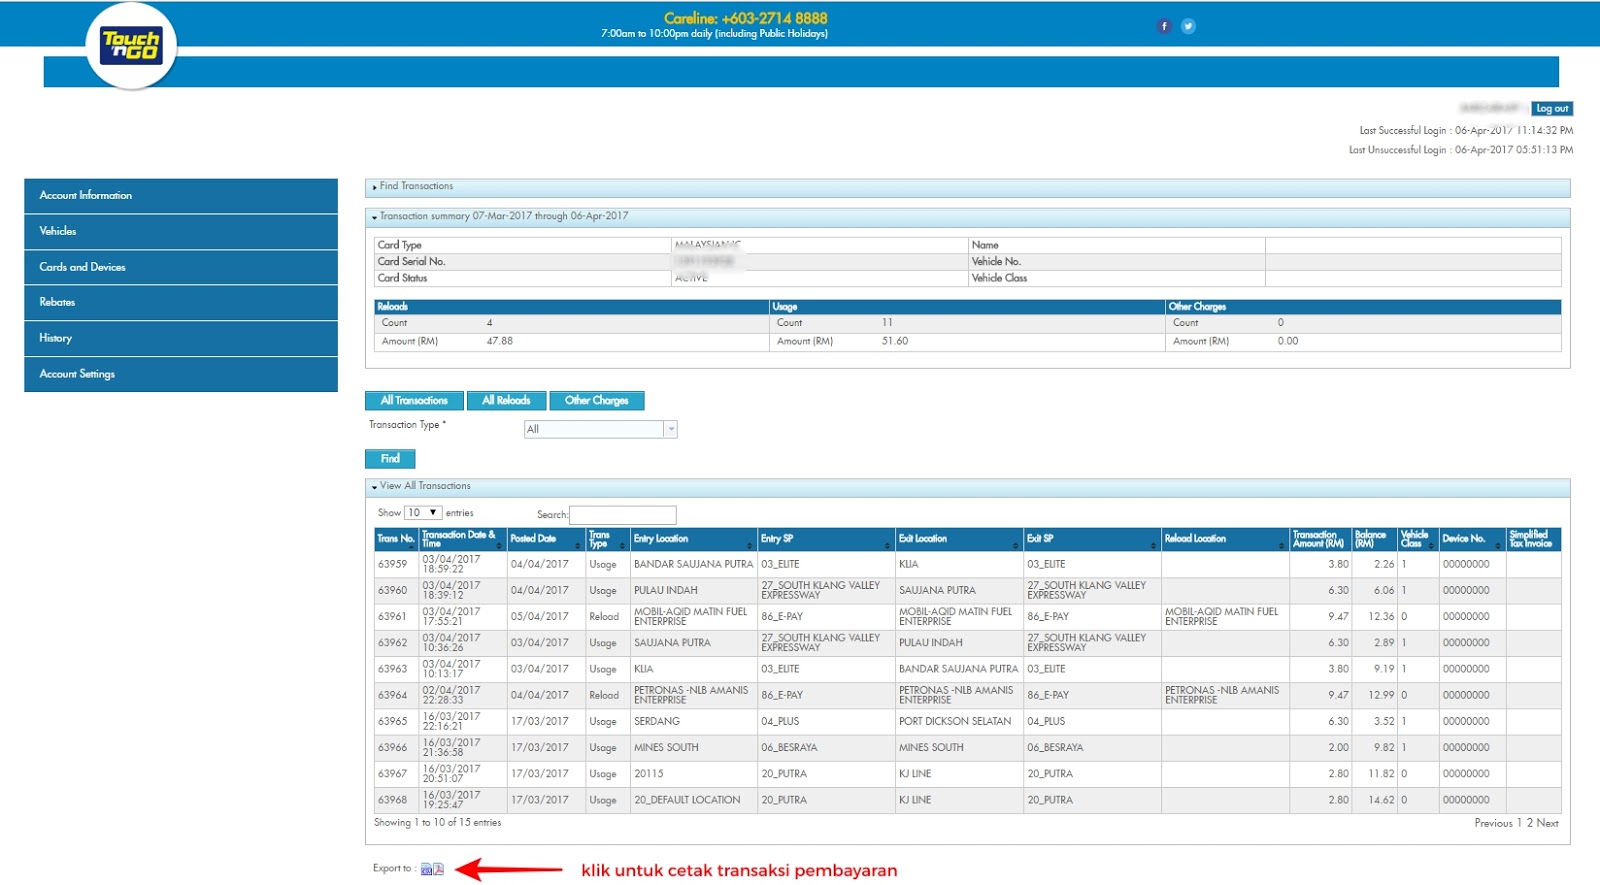Open Account Settings menu item
The height and width of the screenshot is (885, 1600).
click(181, 374)
